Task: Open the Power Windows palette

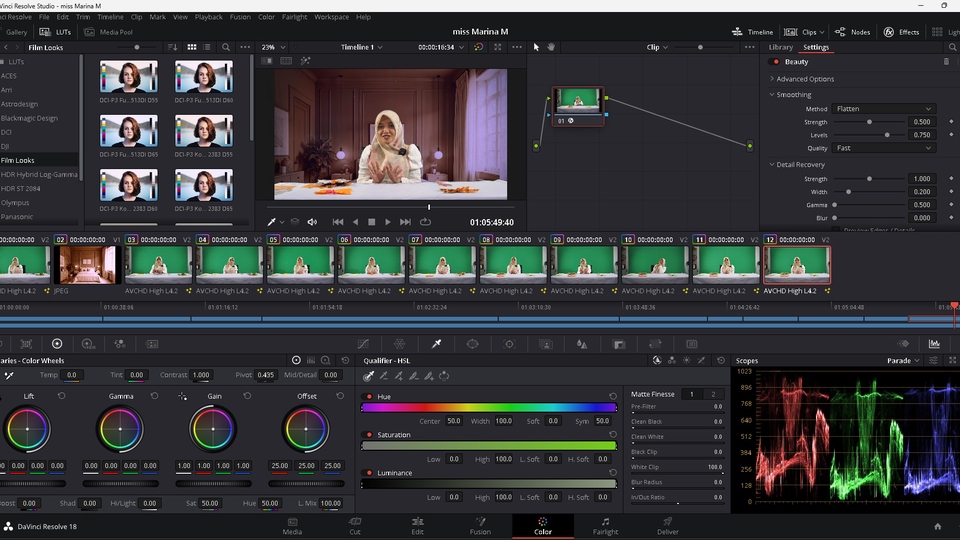Action: (473, 344)
